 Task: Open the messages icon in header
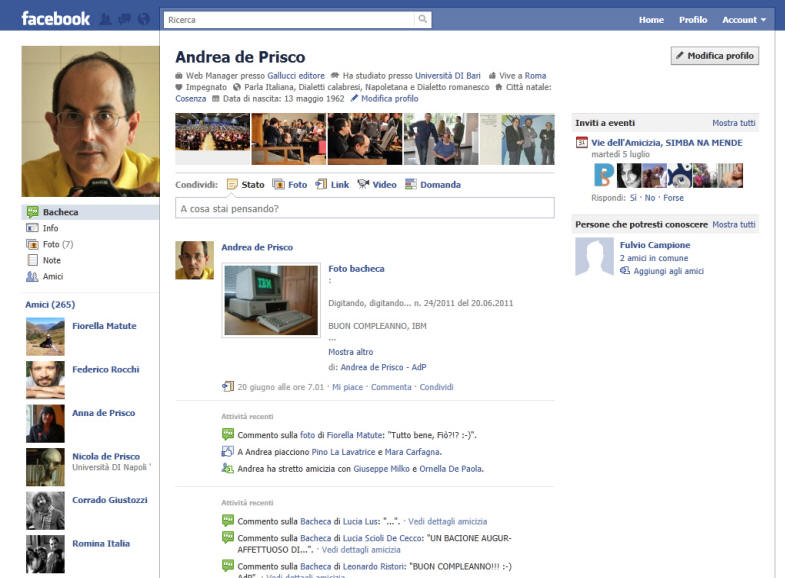click(x=125, y=20)
